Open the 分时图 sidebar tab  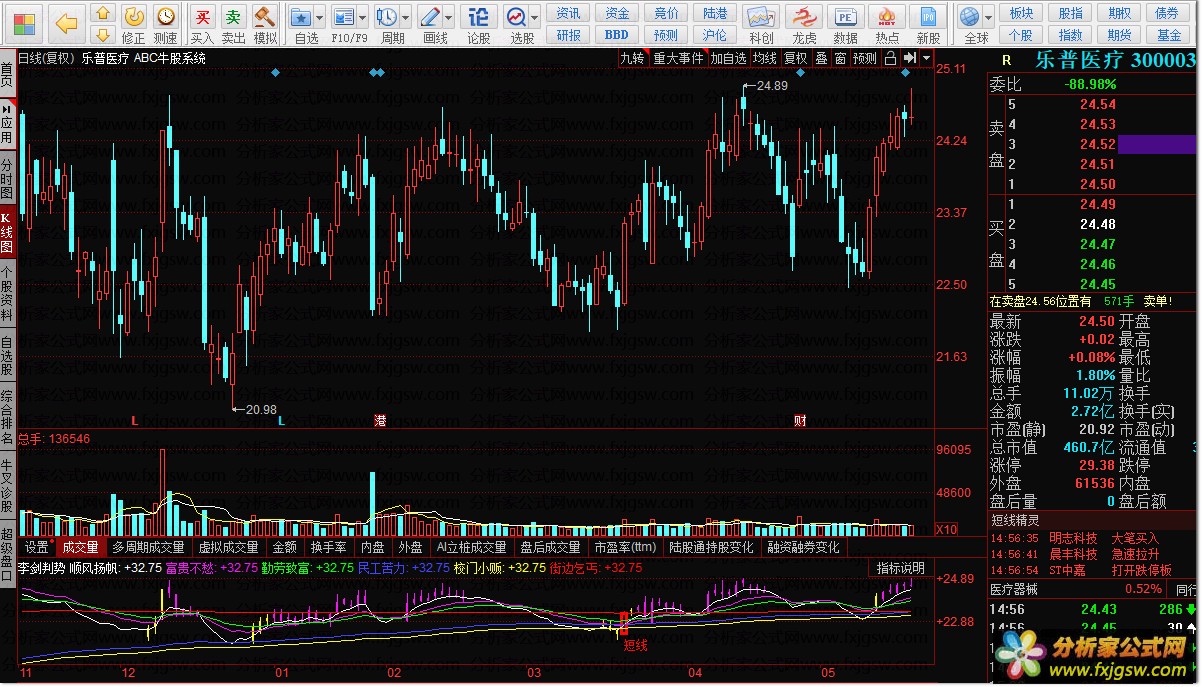(7, 178)
